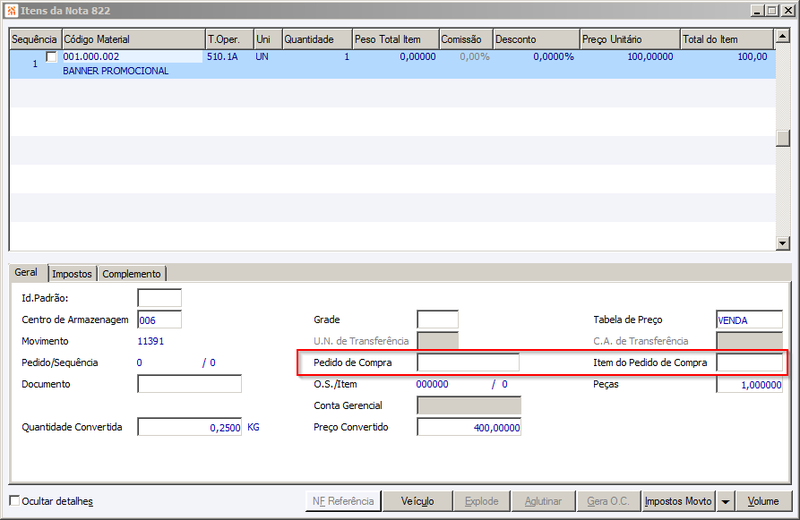Click the C.A. de Transferência field
This screenshot has width=800, height=520.
pos(749,341)
